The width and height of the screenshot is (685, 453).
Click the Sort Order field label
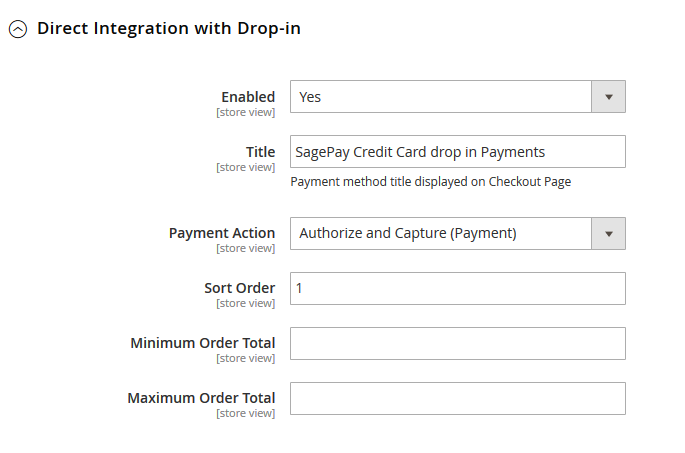239,288
